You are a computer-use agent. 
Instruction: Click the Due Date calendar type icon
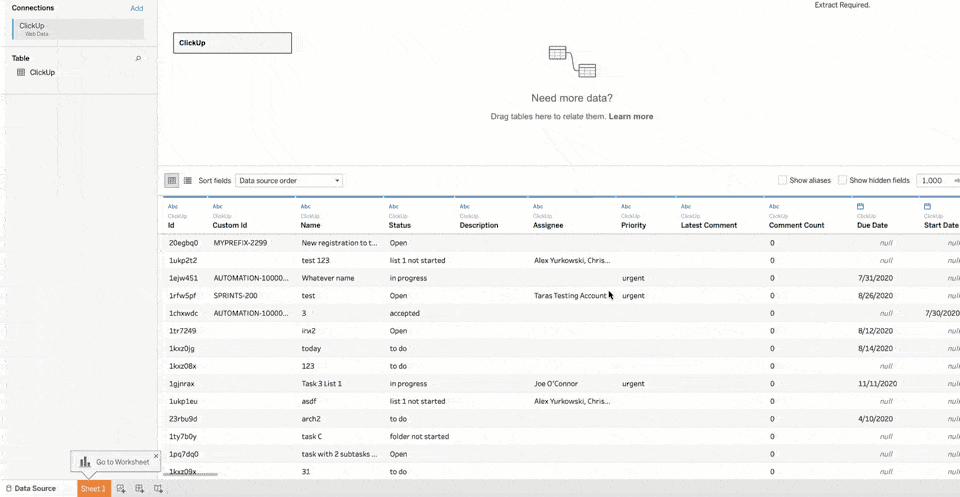pos(860,206)
